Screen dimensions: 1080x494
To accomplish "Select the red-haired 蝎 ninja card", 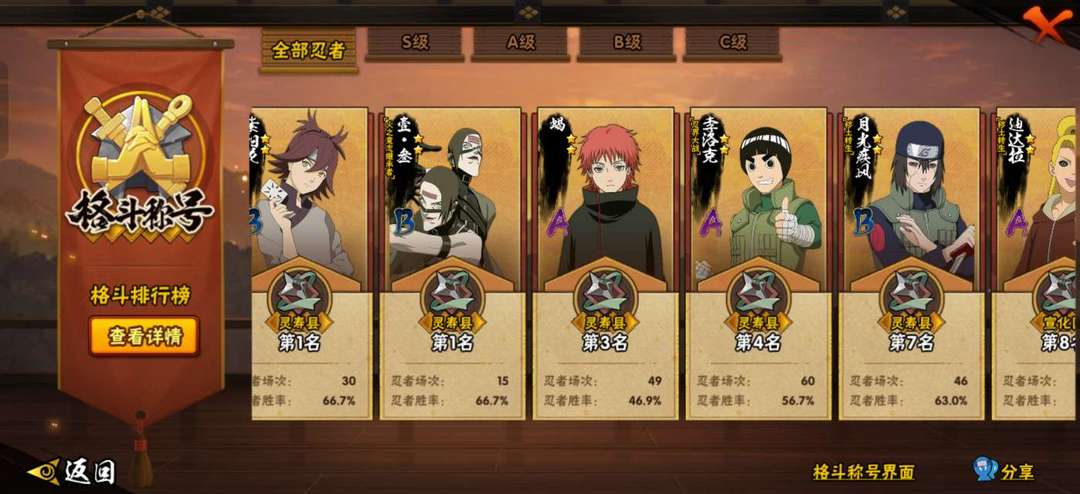I will (x=605, y=263).
